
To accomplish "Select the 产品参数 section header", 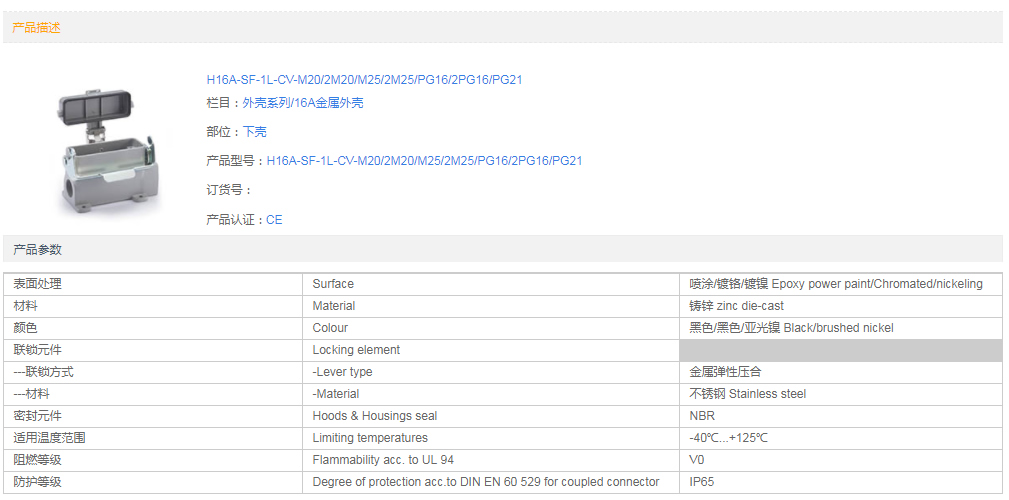I will 36,249.
